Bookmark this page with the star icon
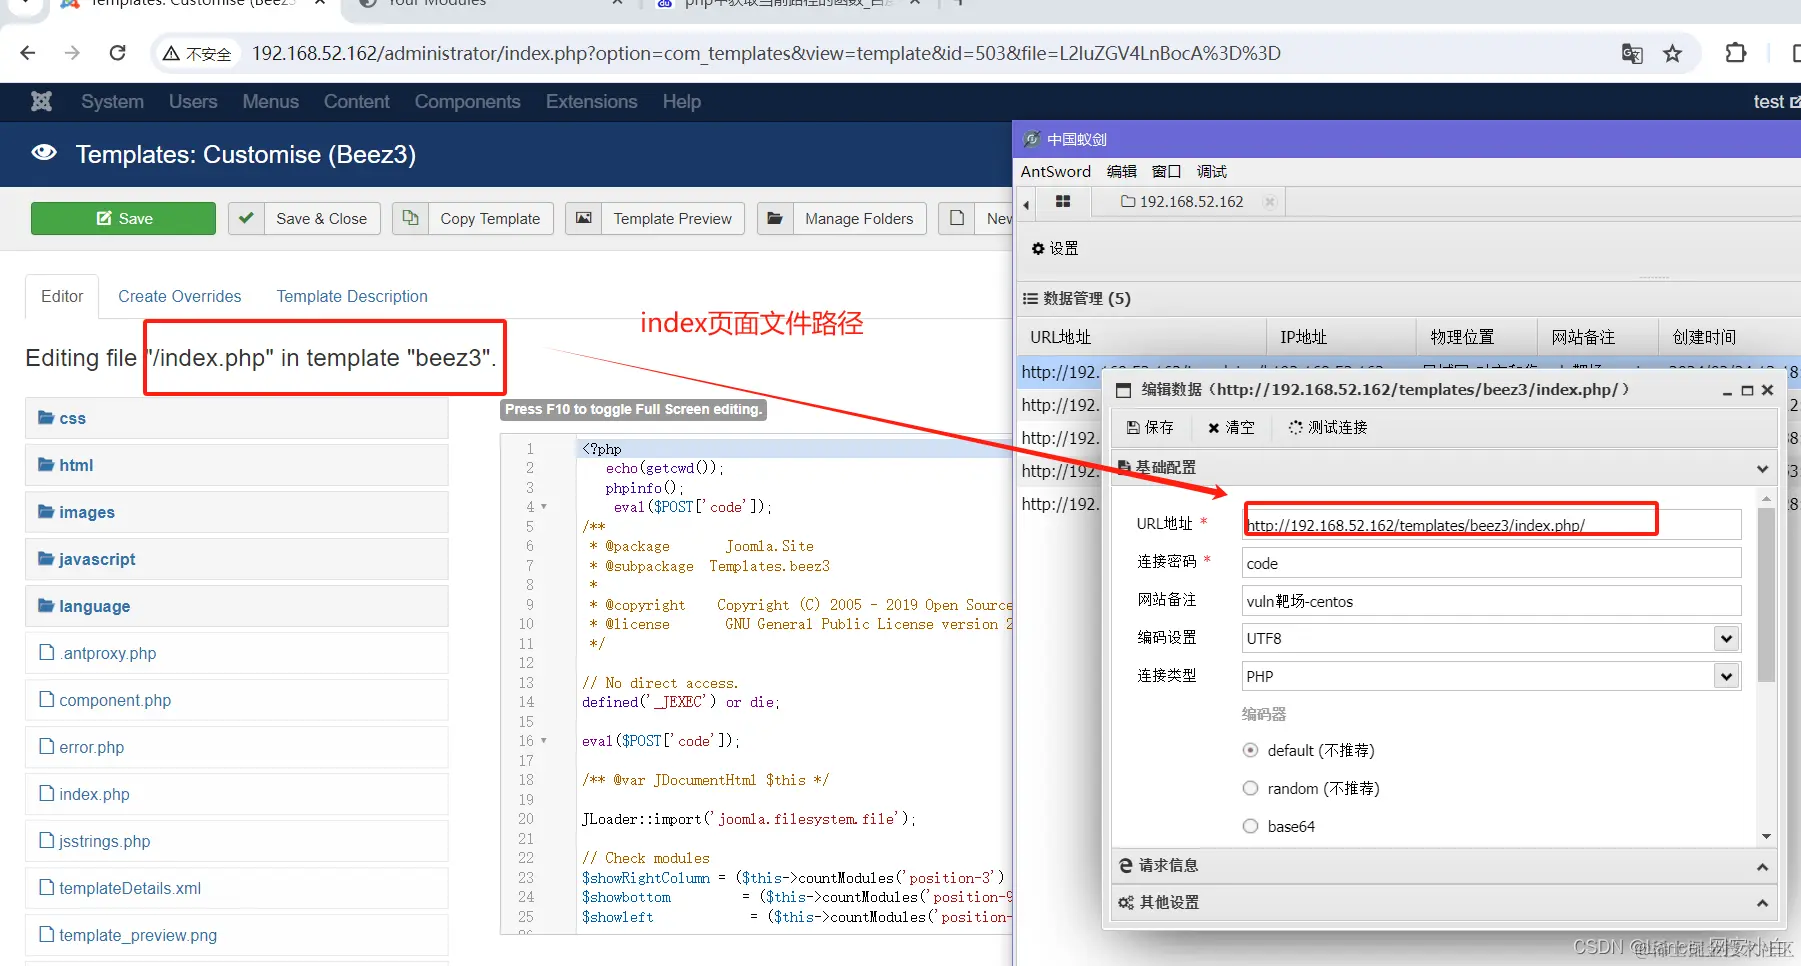This screenshot has height=966, width=1801. pyautogui.click(x=1672, y=54)
